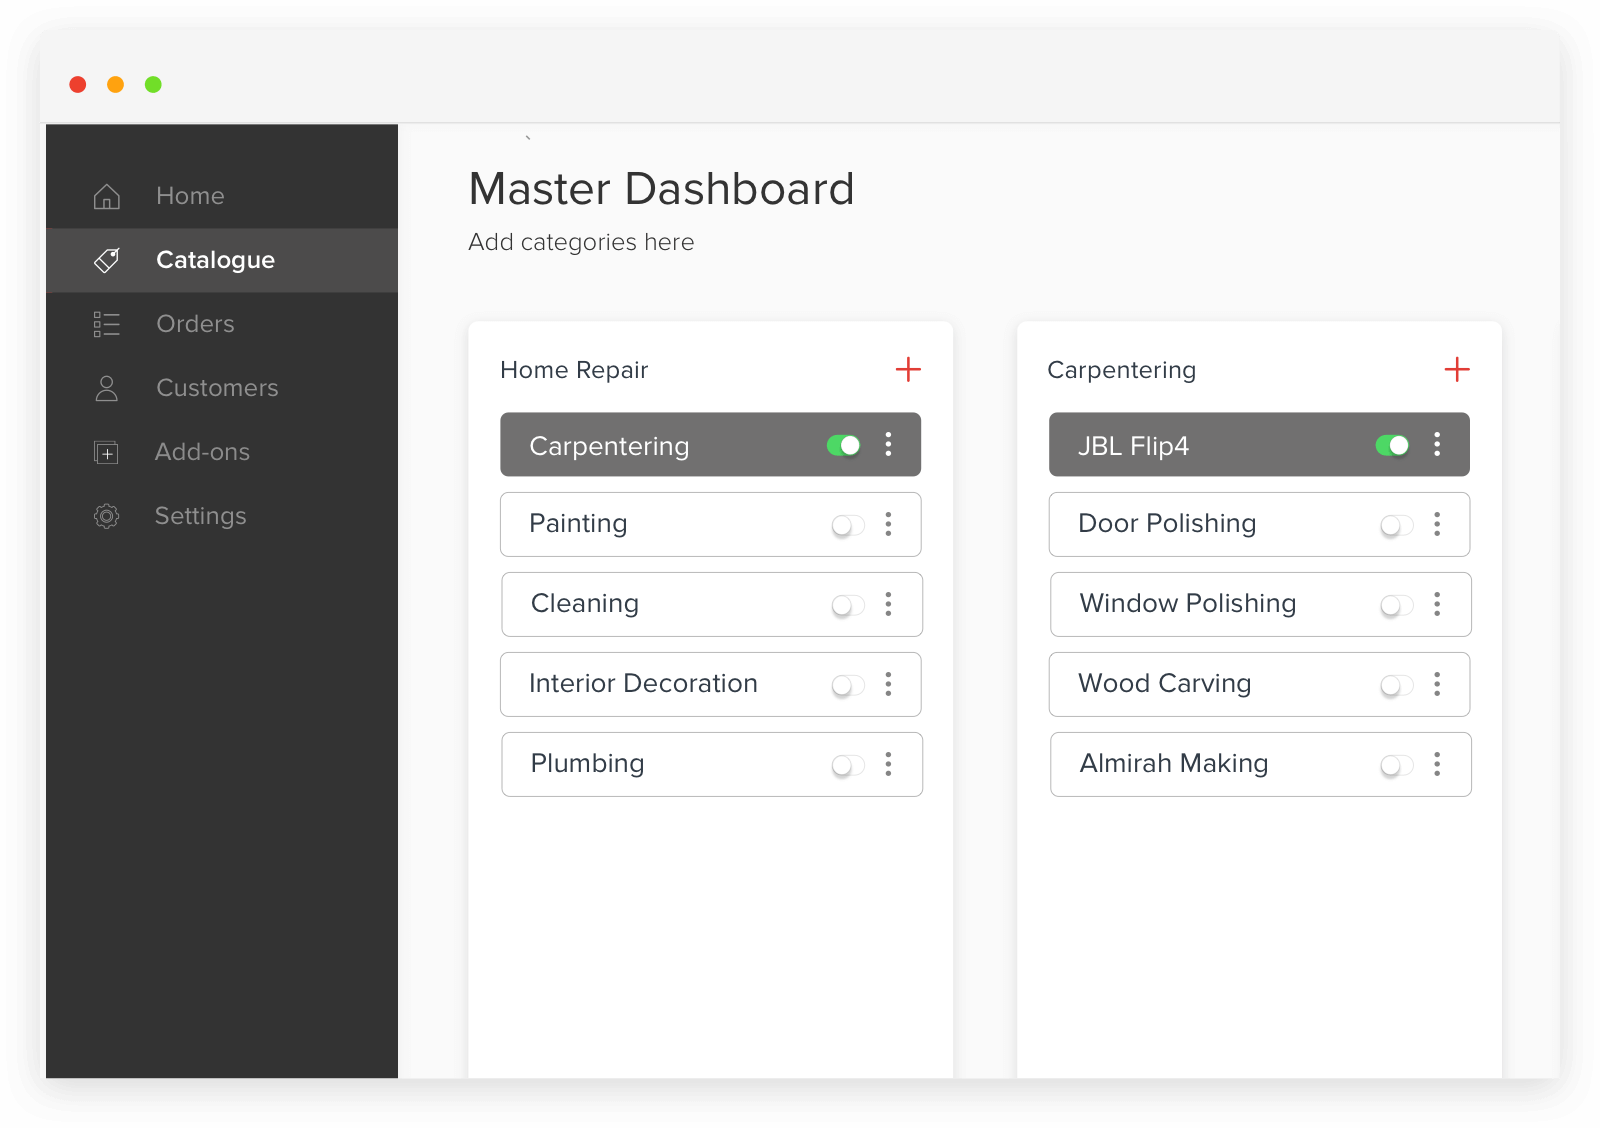Open Customers section label
This screenshot has height=1128, width=1600.
coord(217,388)
